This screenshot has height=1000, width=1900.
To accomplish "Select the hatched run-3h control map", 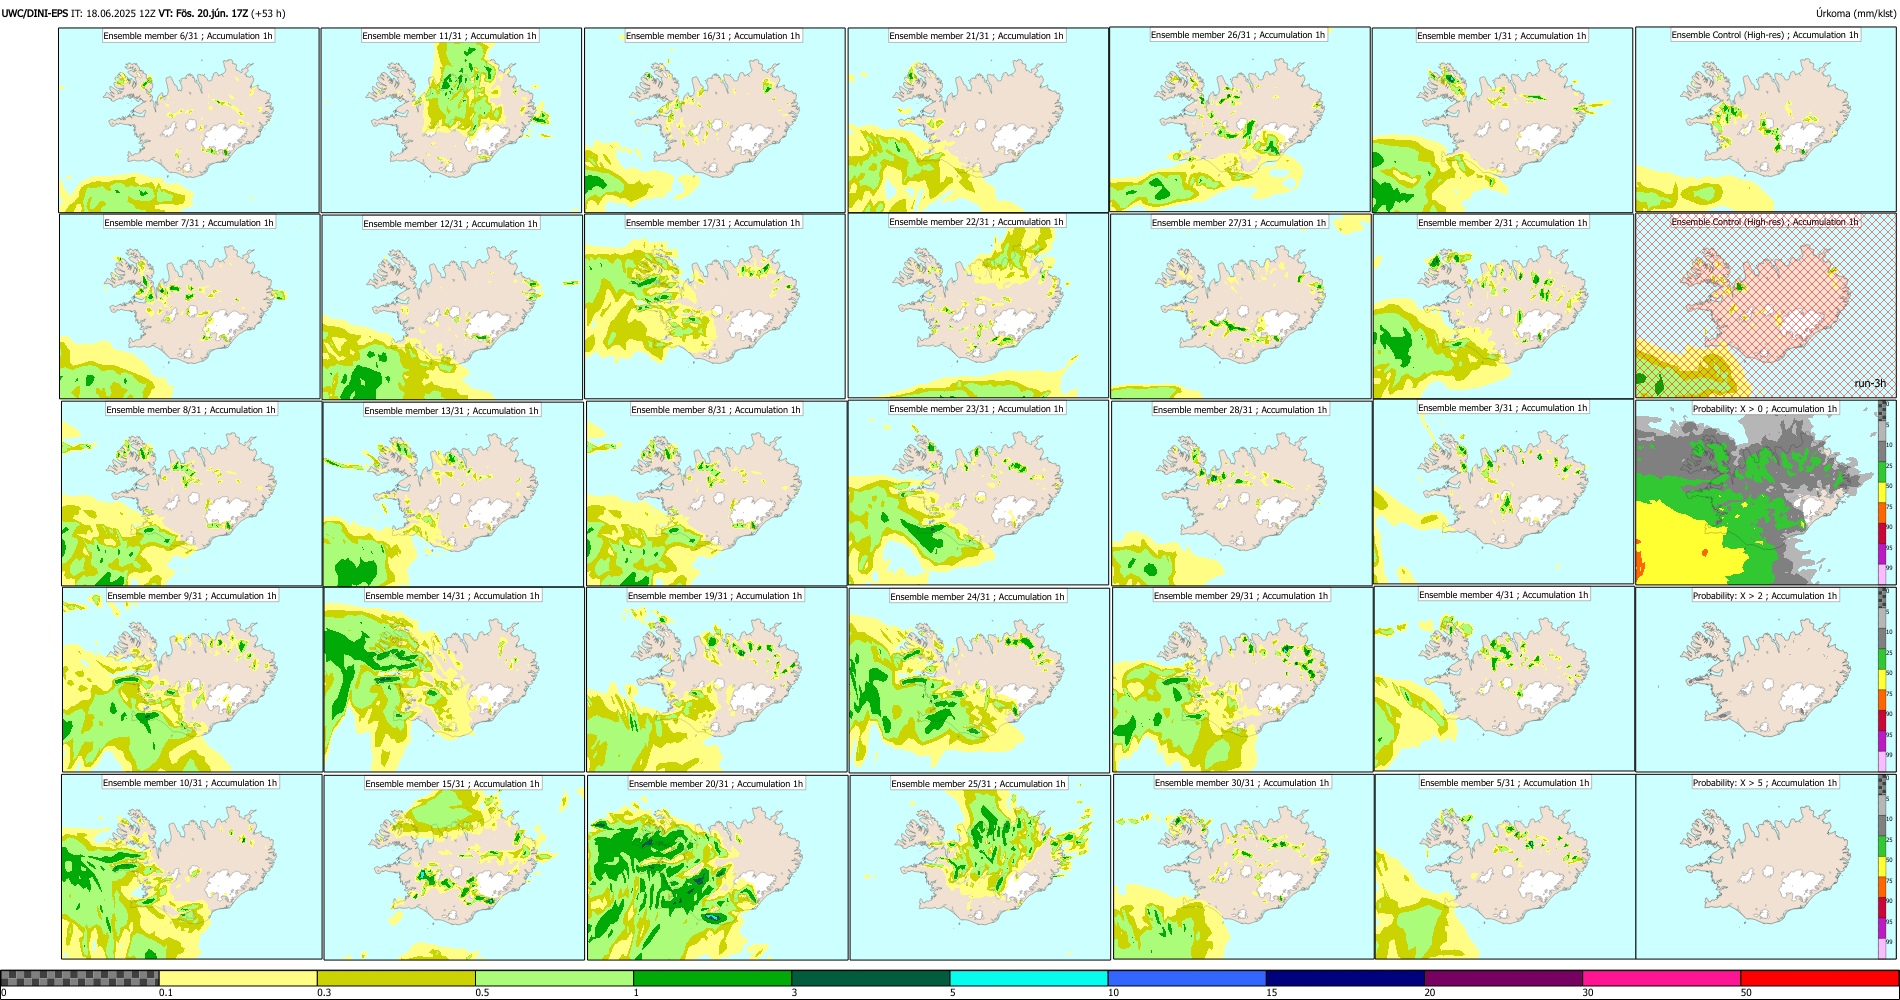I will point(1766,306).
